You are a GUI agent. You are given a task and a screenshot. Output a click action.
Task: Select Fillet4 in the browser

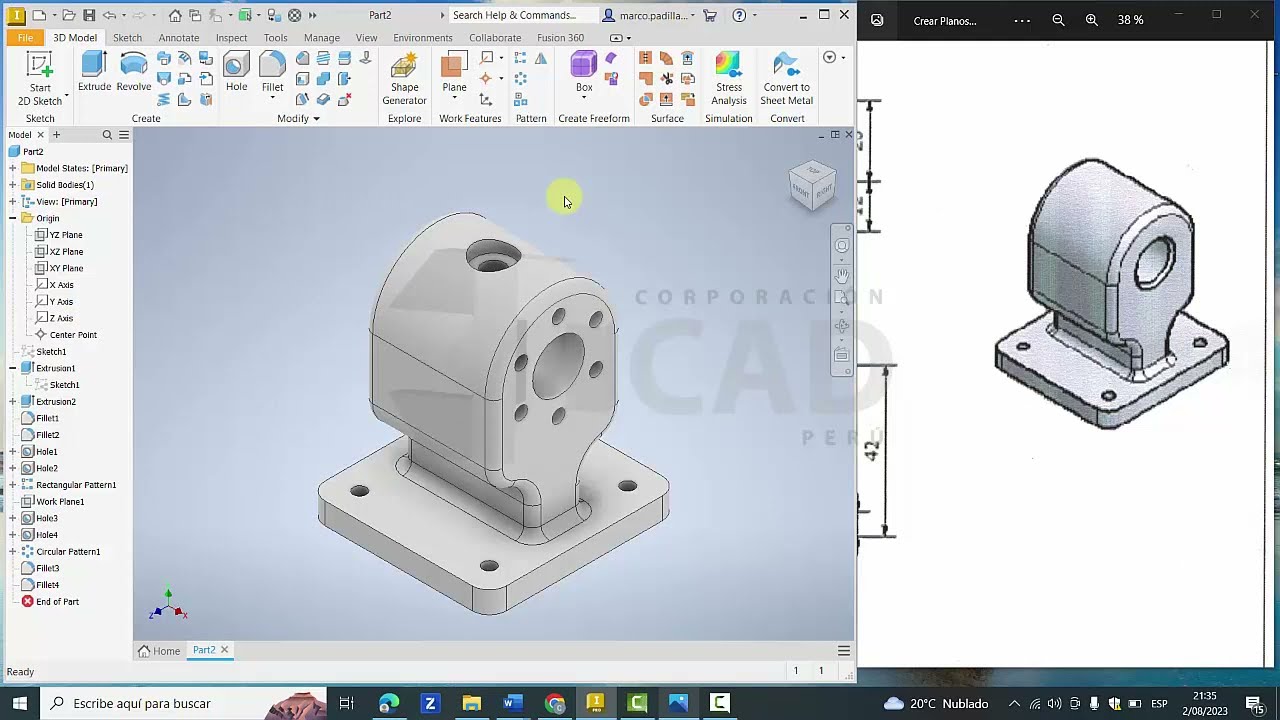coord(47,585)
